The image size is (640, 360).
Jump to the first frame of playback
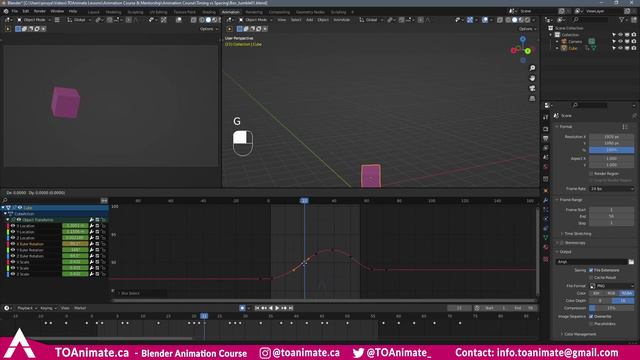coord(257,308)
